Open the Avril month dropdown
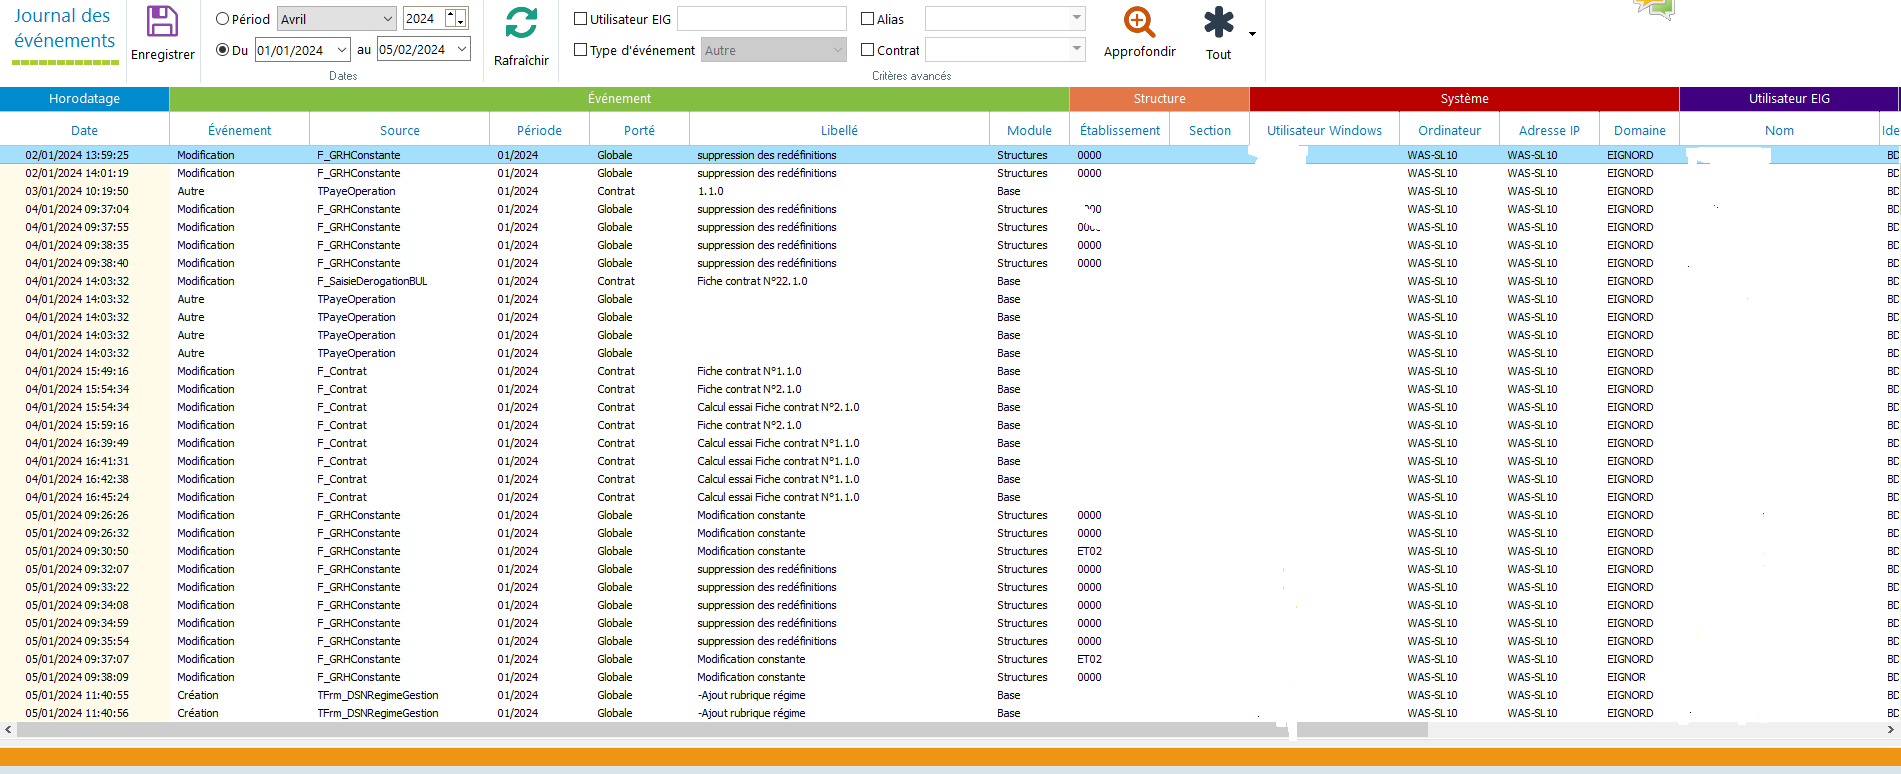Image resolution: width=1901 pixels, height=774 pixels. click(388, 19)
